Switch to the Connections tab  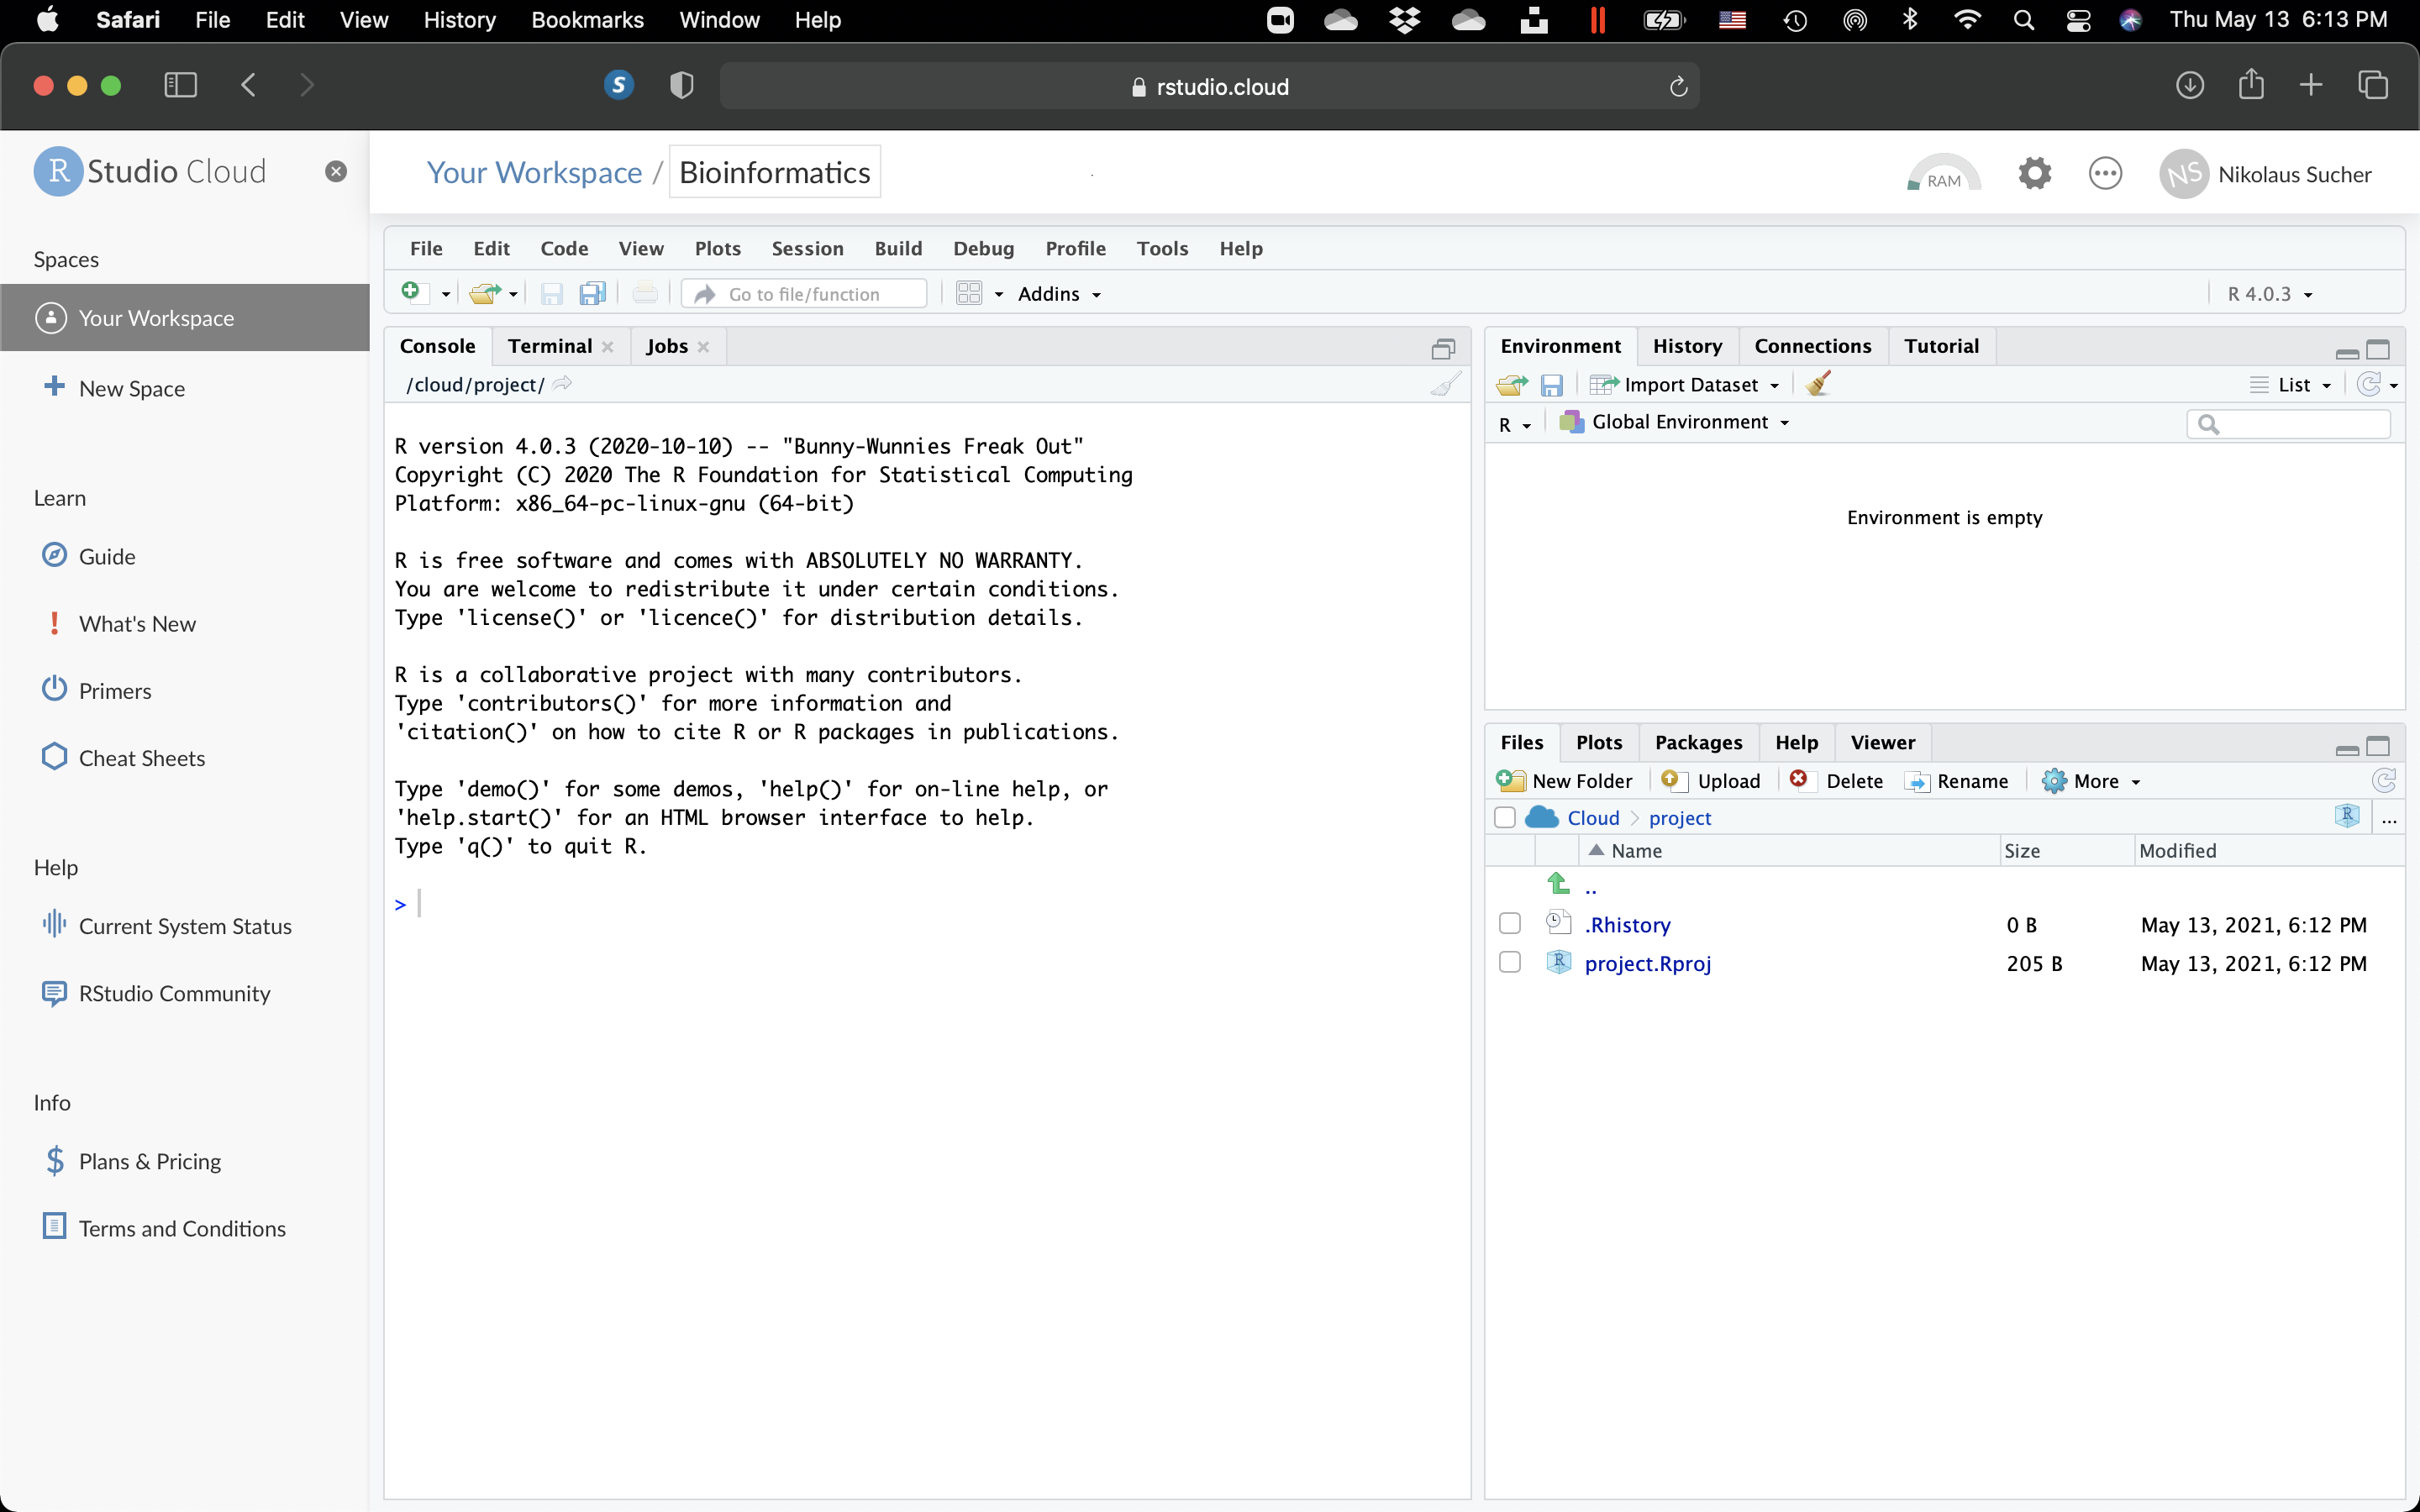[1812, 346]
